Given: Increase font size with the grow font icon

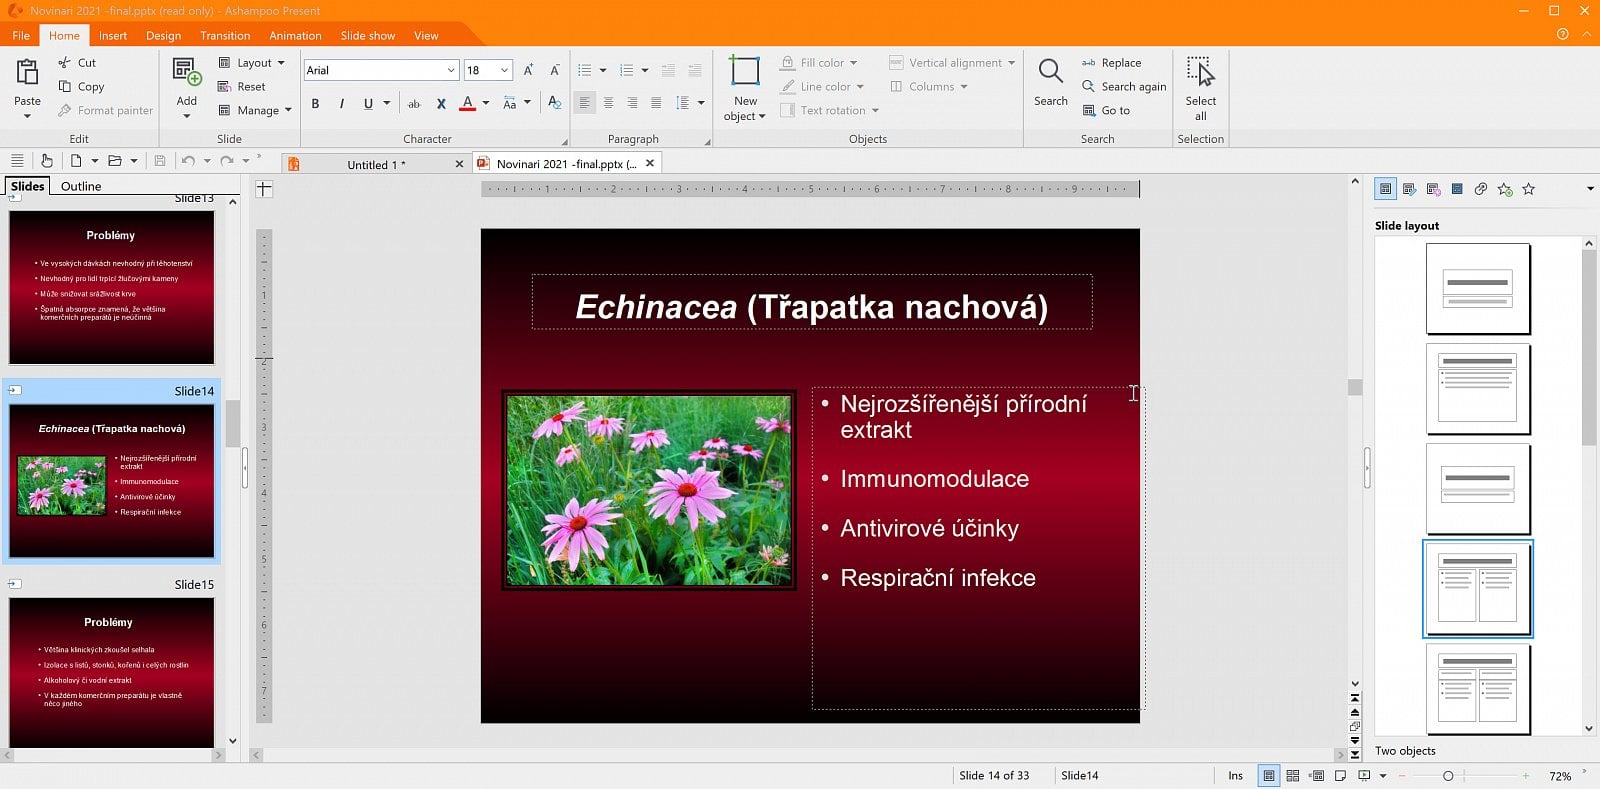Looking at the screenshot, I should [528, 70].
